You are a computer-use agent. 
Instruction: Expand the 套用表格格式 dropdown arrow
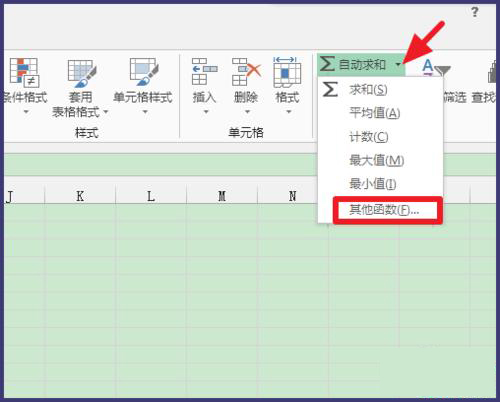click(106, 112)
